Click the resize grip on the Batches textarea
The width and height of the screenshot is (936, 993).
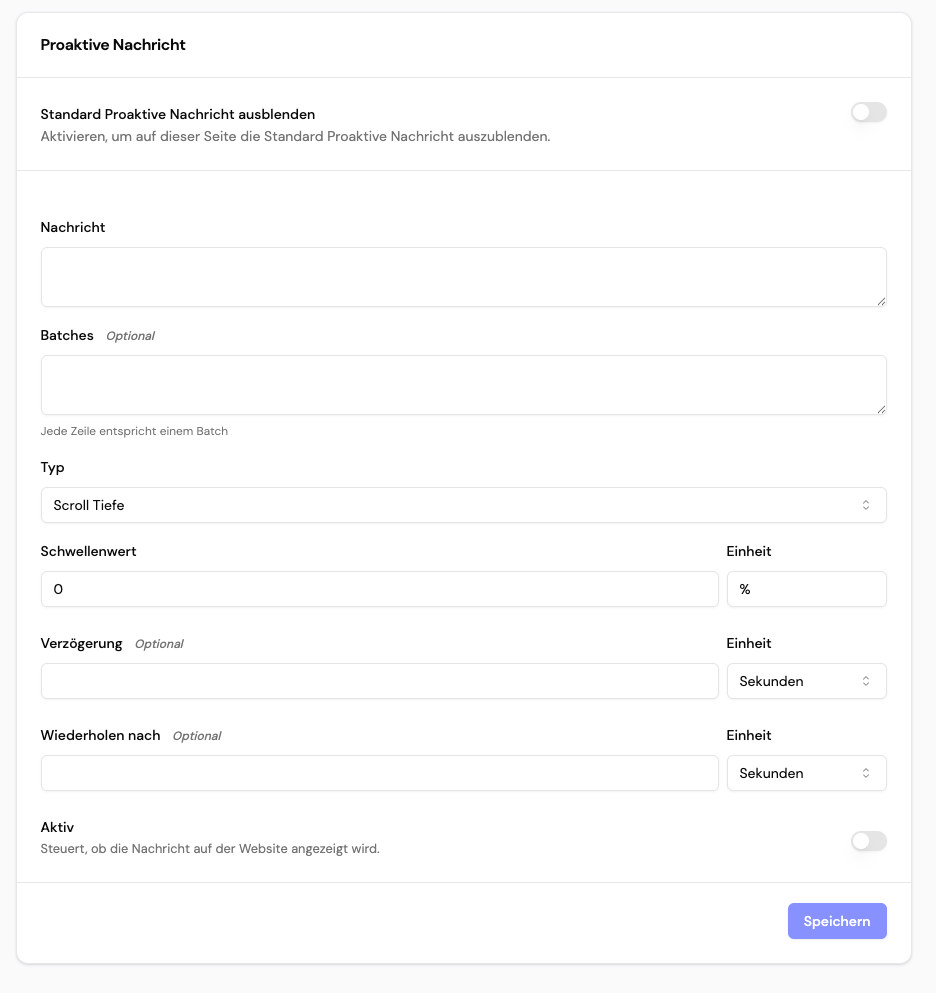(881, 411)
